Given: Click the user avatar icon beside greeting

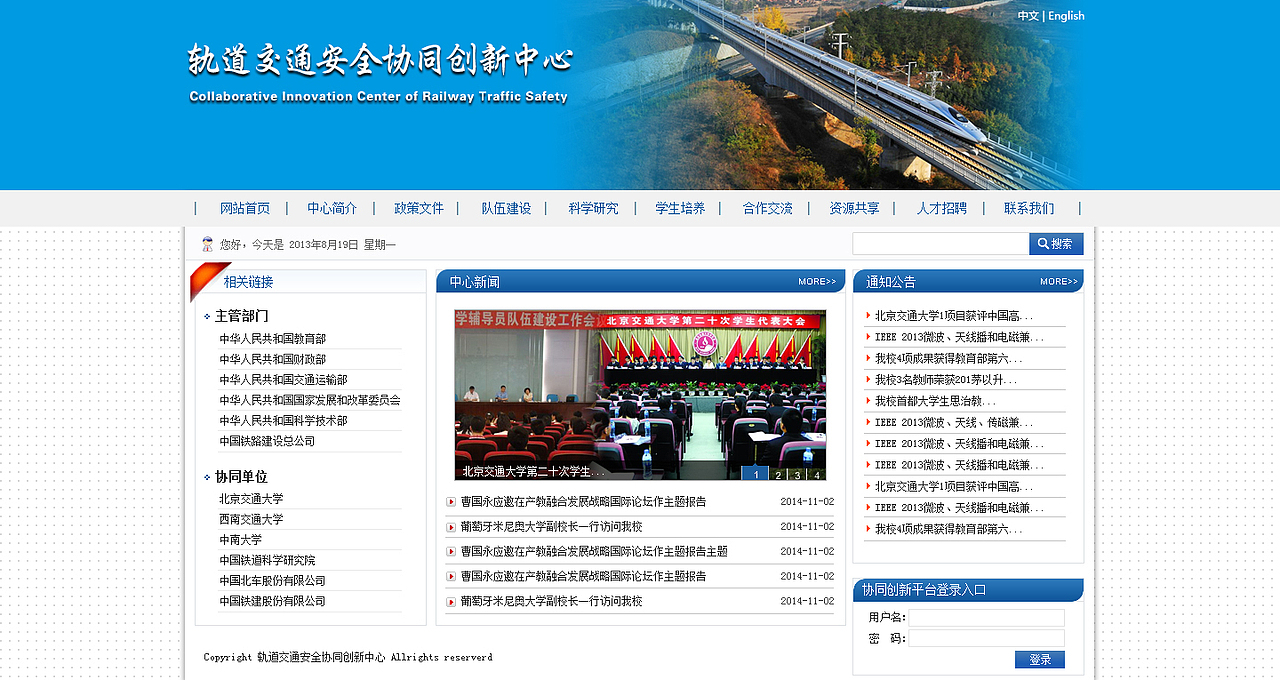Looking at the screenshot, I should [208, 244].
